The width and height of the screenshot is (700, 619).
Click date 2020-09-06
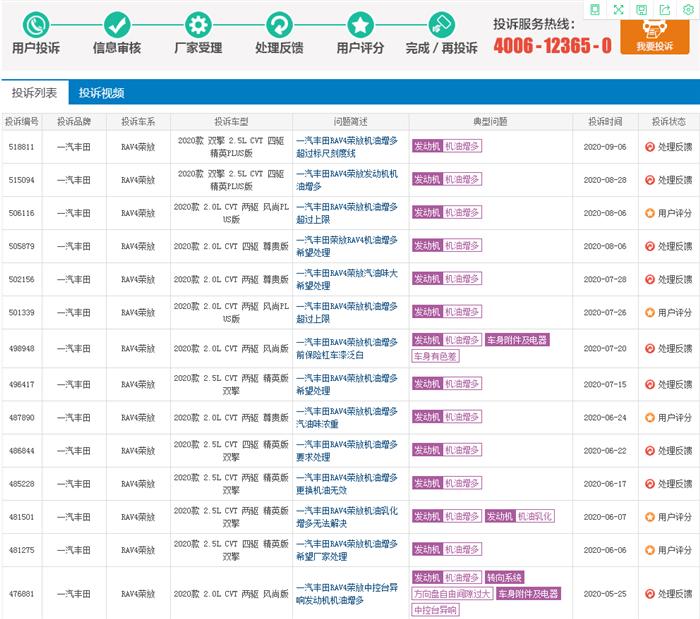[605, 147]
